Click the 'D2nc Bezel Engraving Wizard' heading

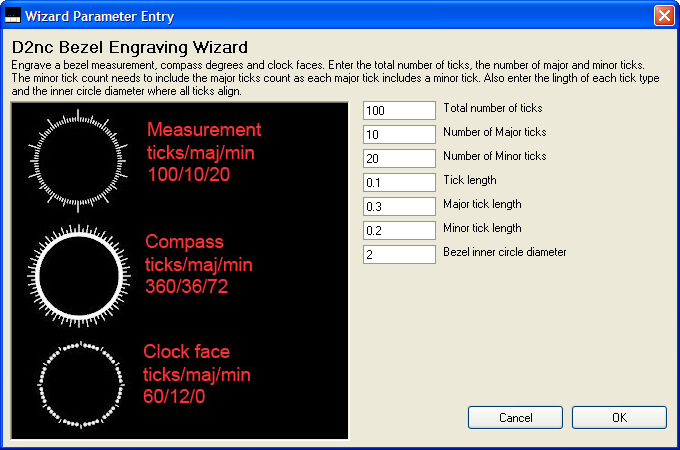tap(130, 47)
